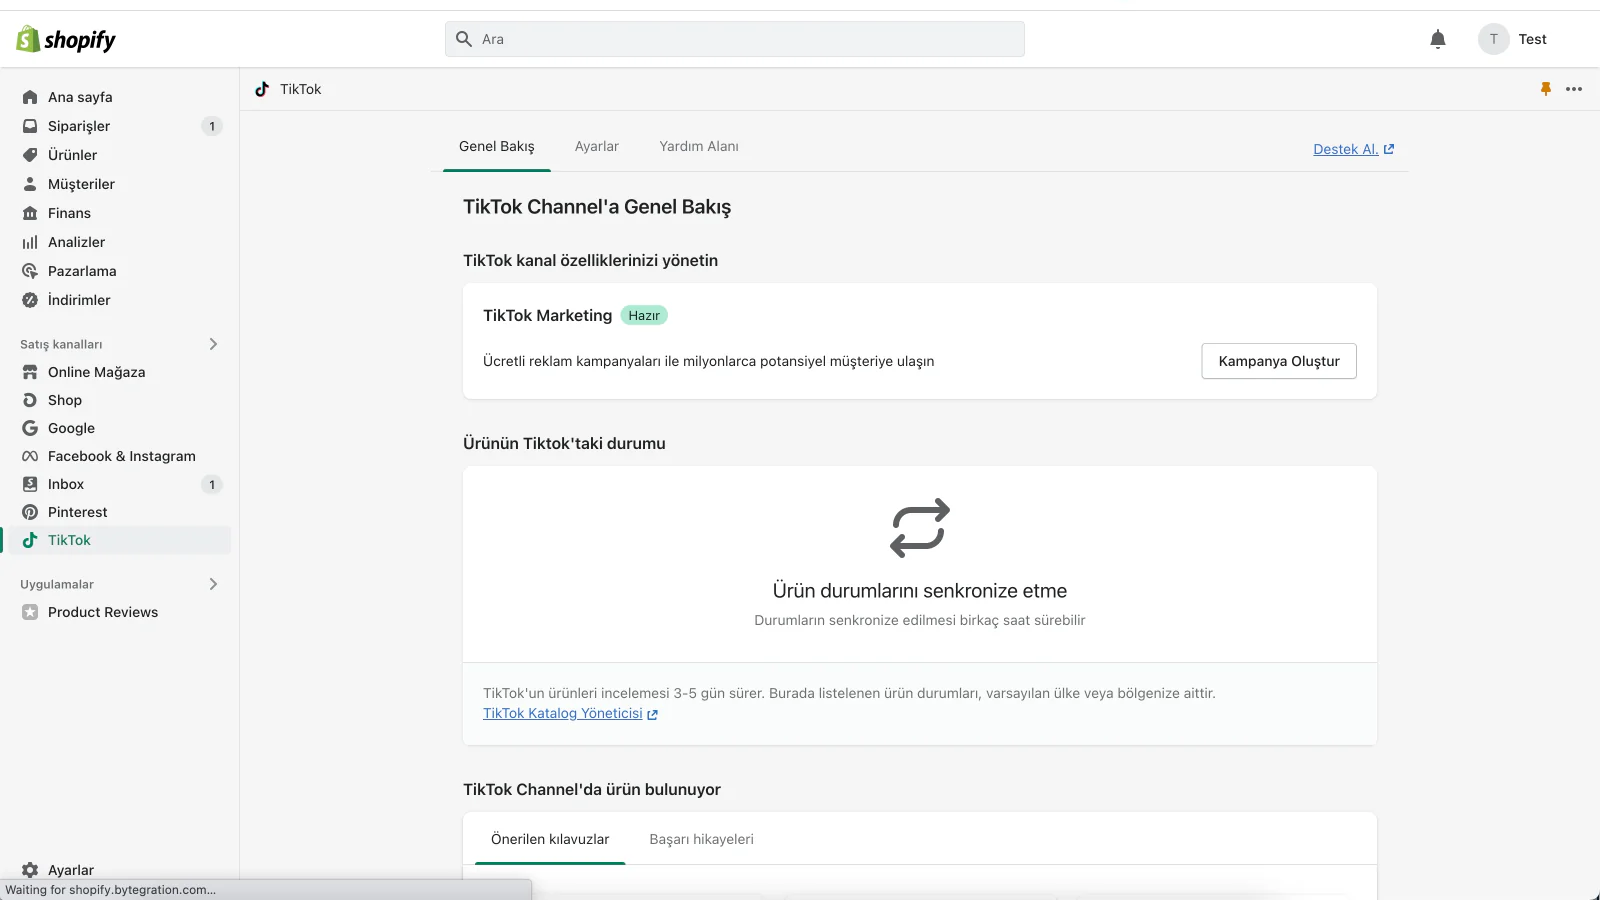The width and height of the screenshot is (1600, 900).
Task: Click the Pazarlama target icon
Action: click(x=30, y=271)
